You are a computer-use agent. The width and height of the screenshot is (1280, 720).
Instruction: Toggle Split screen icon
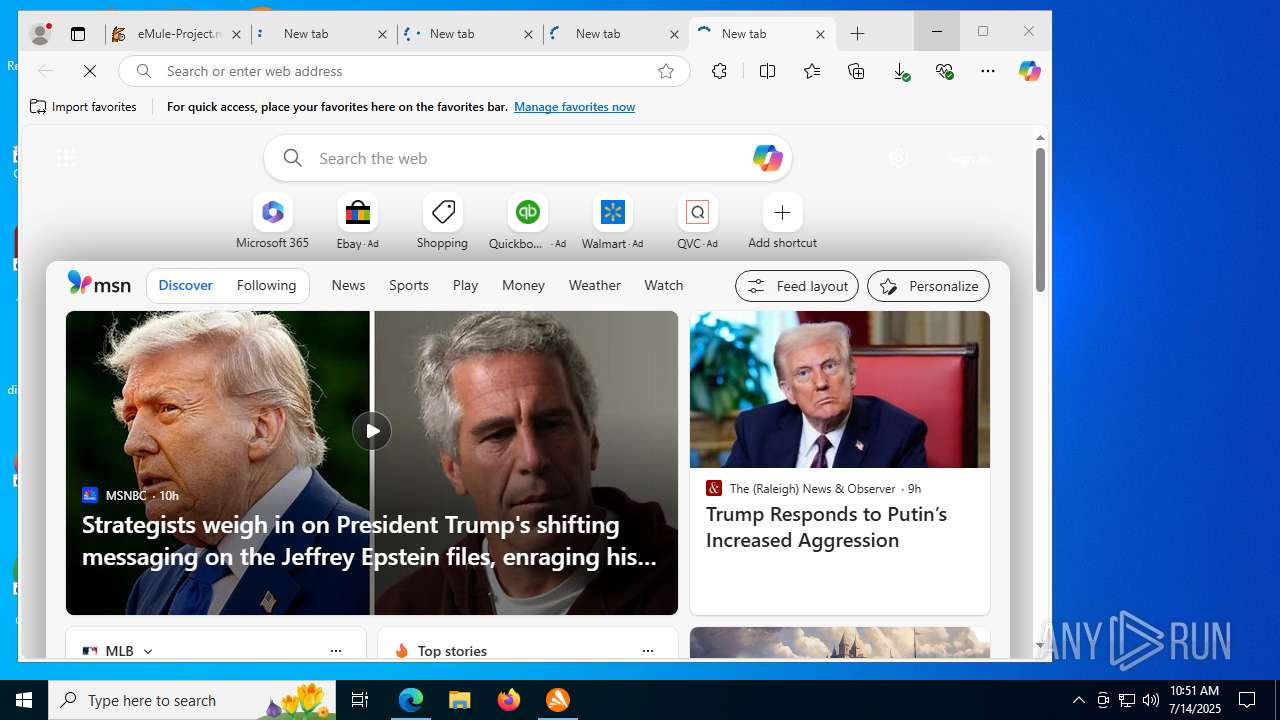pyautogui.click(x=767, y=71)
